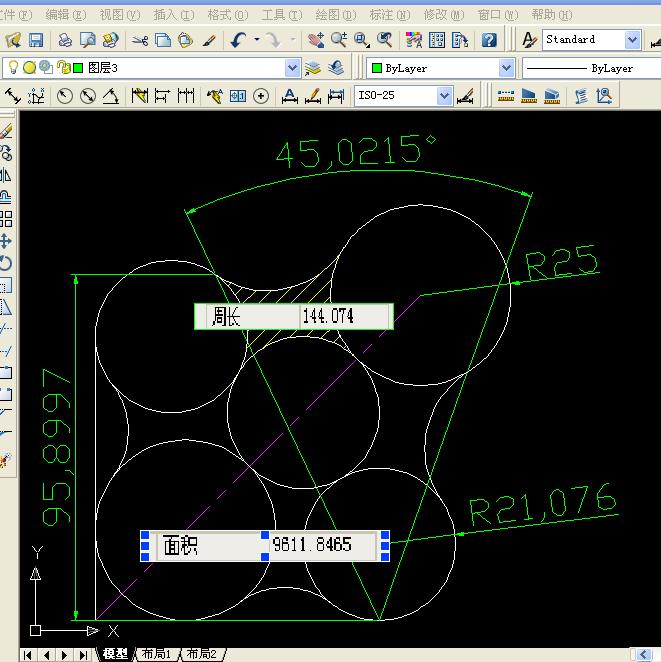Click the Open file toolbar icon

pos(13,40)
